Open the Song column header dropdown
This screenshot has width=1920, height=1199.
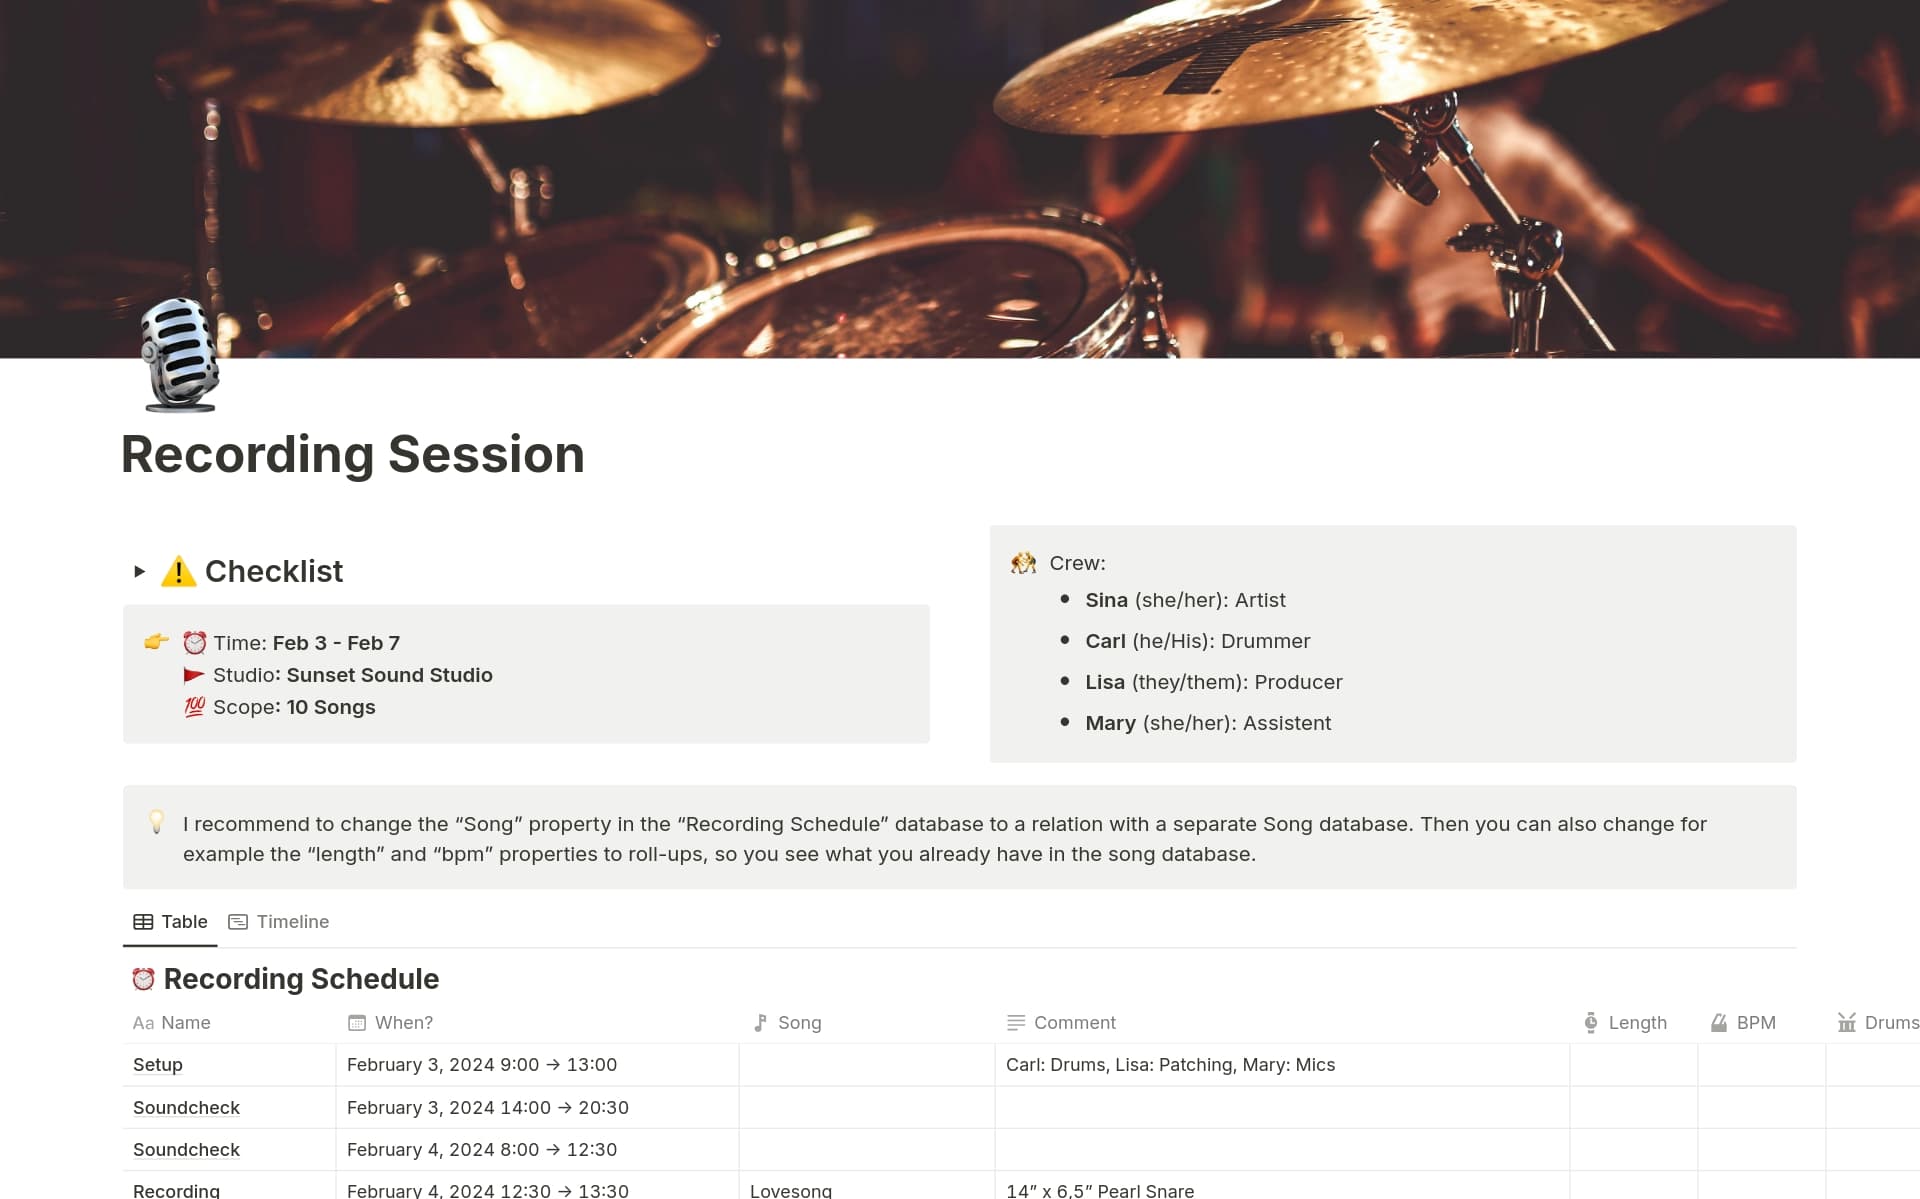pos(800,1022)
